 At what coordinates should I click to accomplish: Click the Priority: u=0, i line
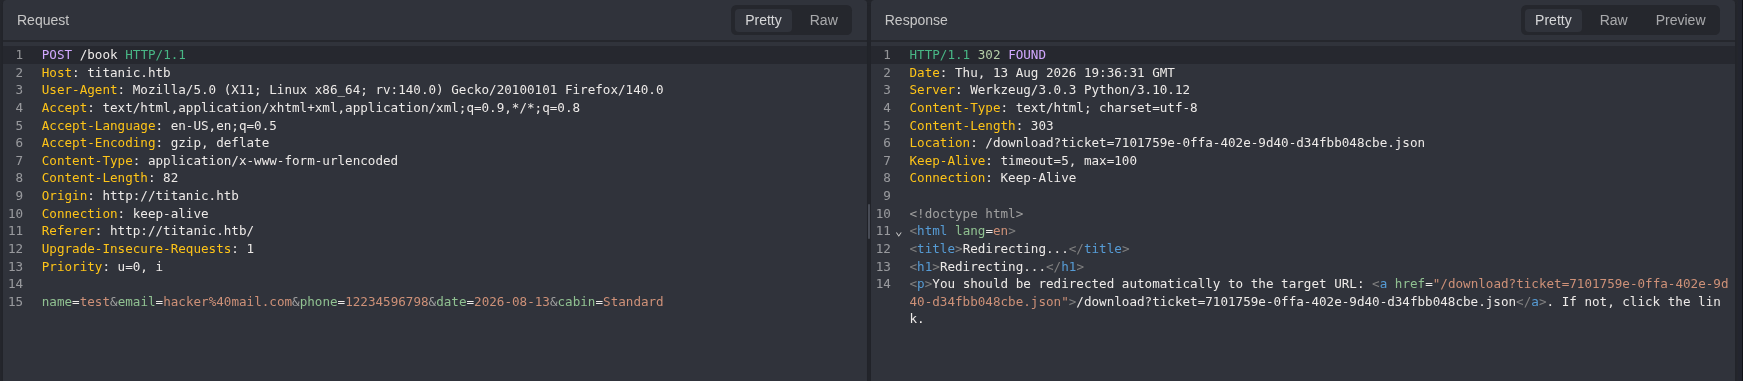102,267
